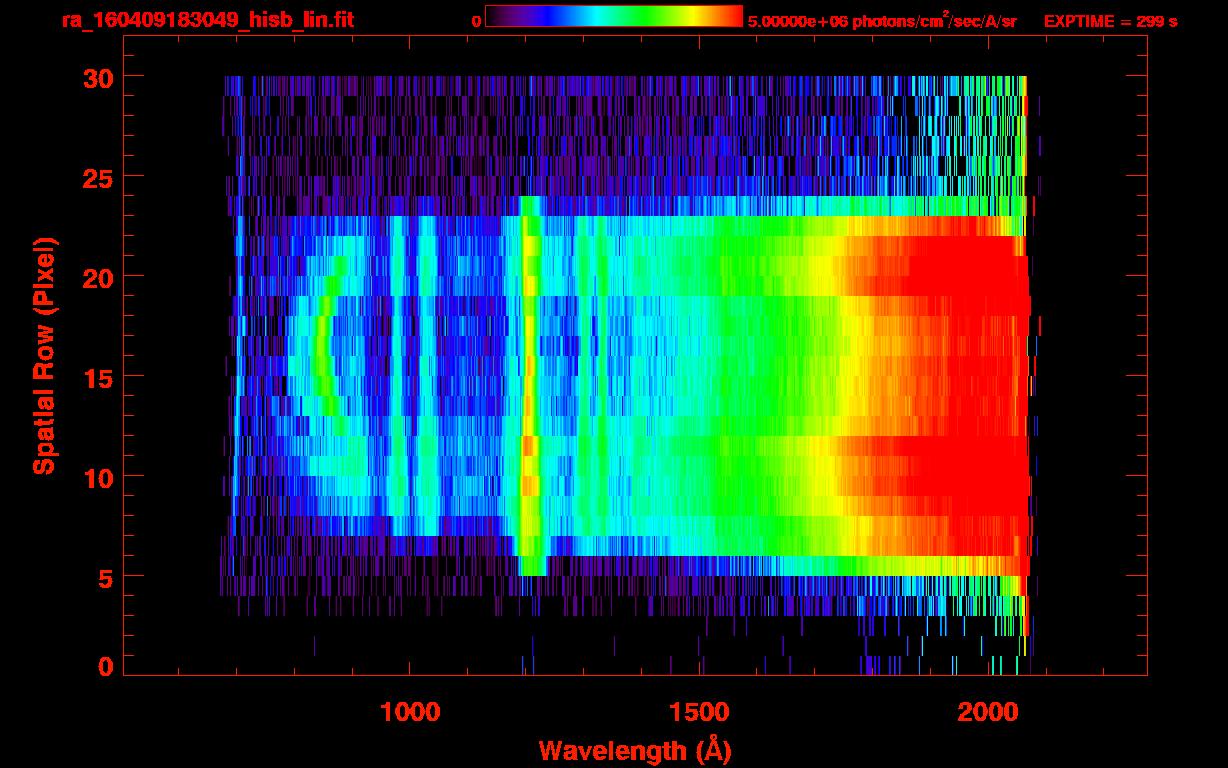Viewport: 1228px width, 768px height.
Task: Click the 5 tick label on spatial axis
Action: click(x=103, y=577)
